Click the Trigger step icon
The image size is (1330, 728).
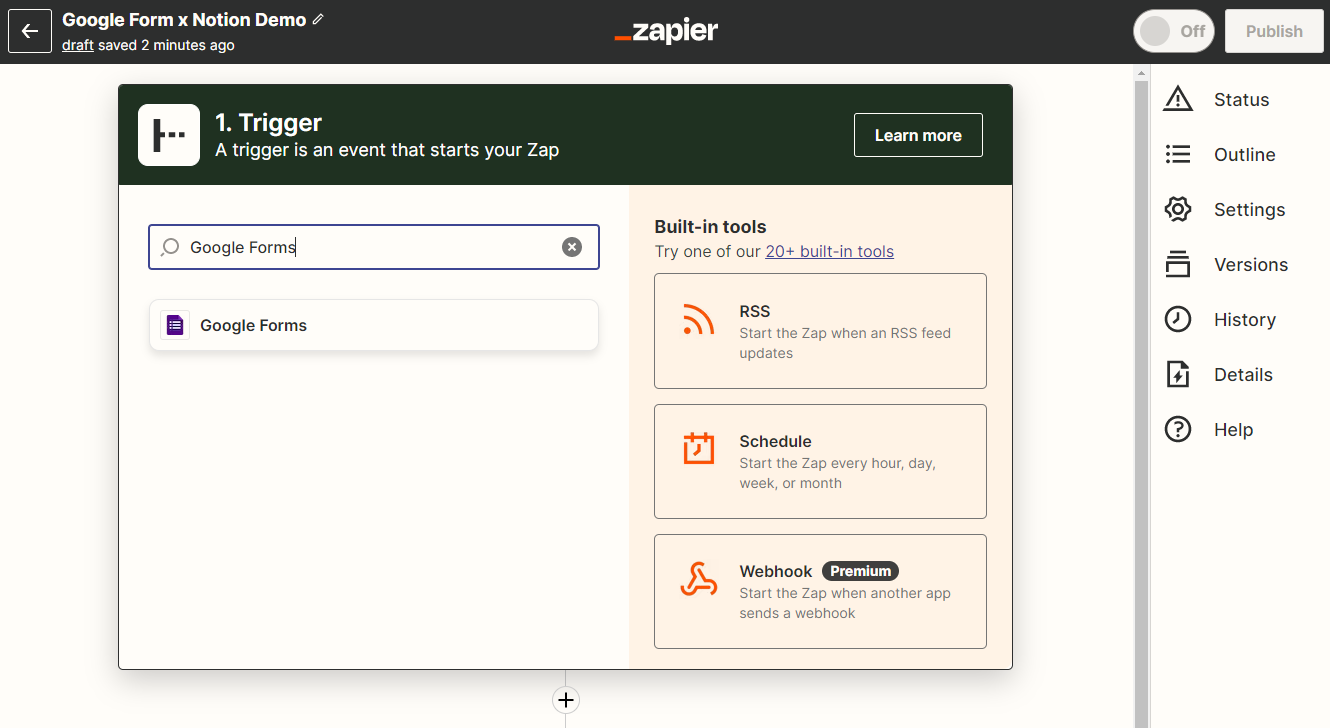pos(168,135)
